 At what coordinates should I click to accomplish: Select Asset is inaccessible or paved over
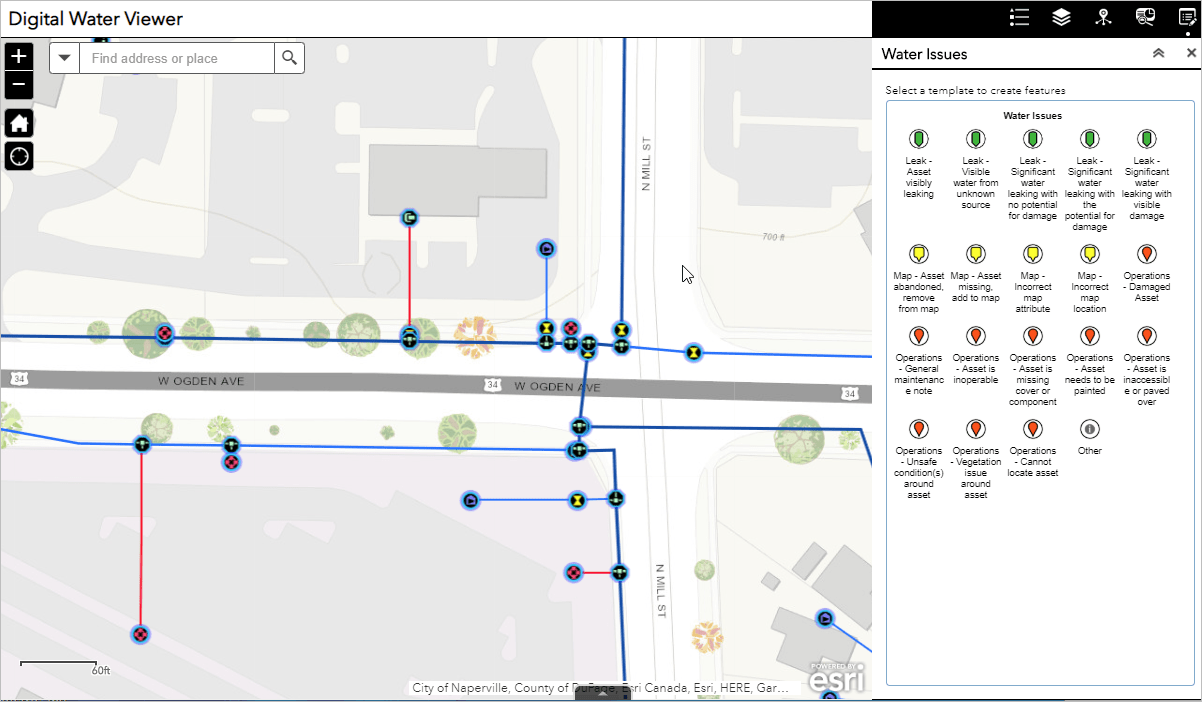[x=1147, y=367]
